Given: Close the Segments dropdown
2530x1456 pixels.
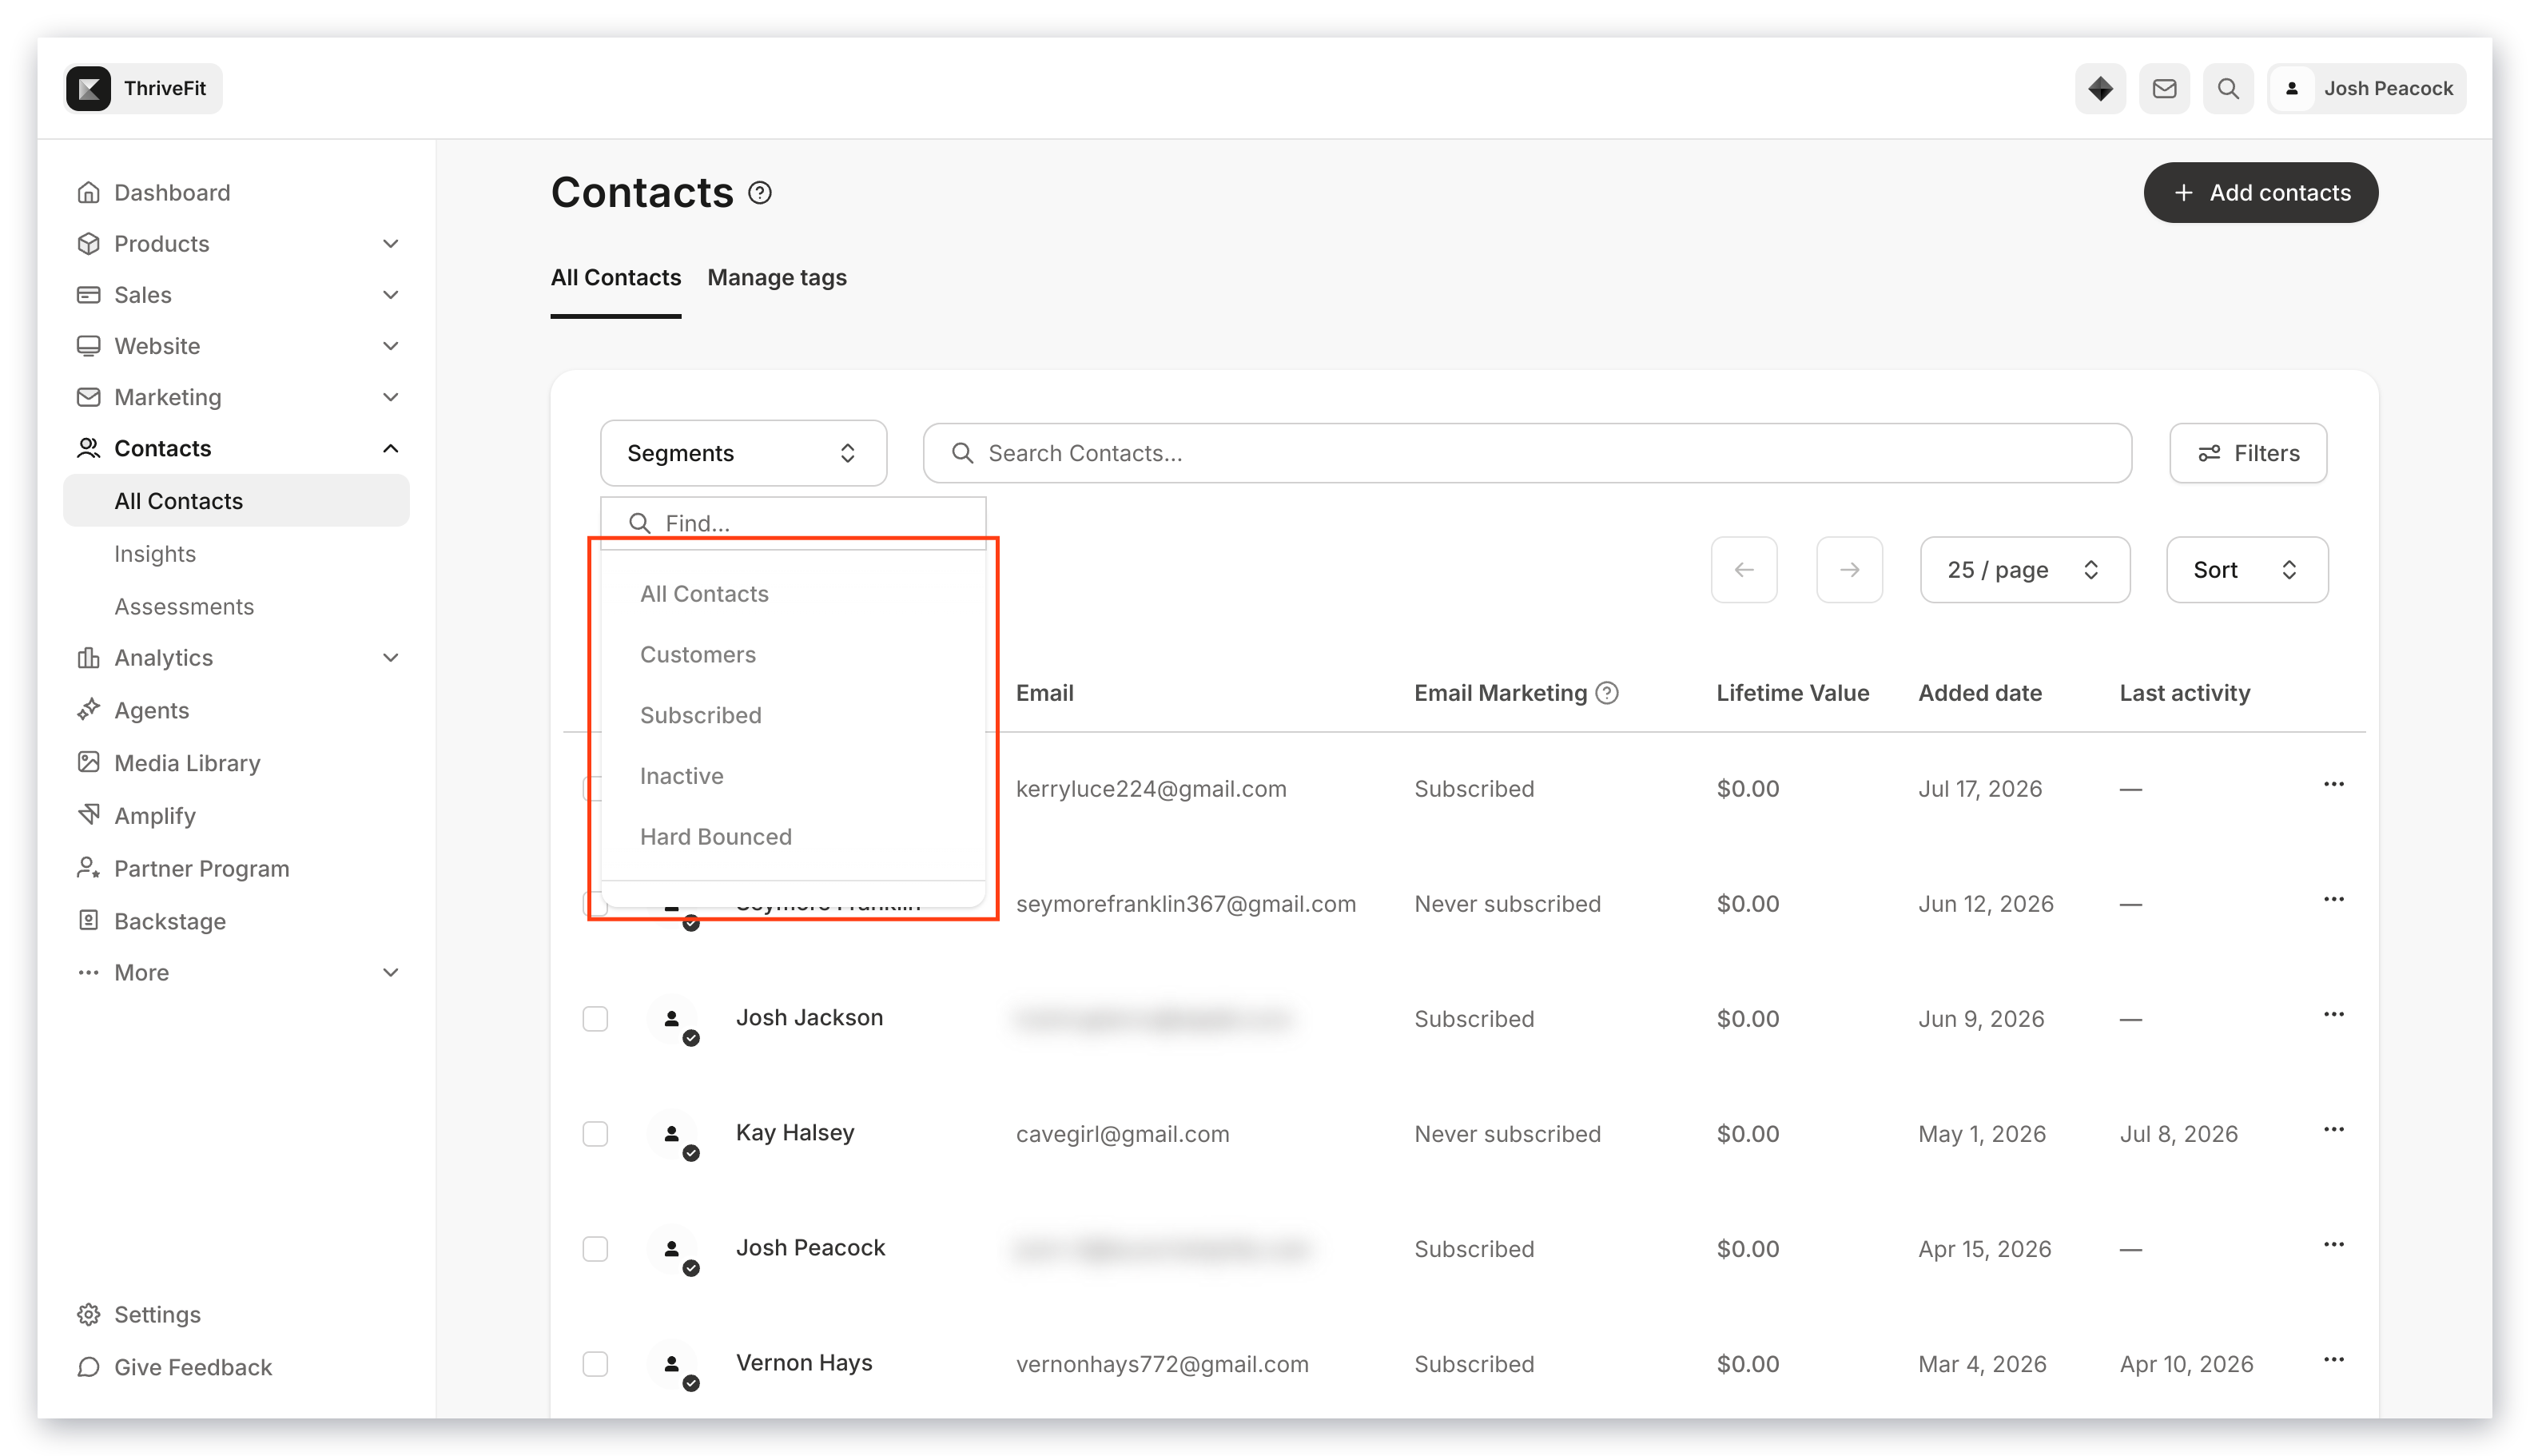Looking at the screenshot, I should pyautogui.click(x=743, y=453).
